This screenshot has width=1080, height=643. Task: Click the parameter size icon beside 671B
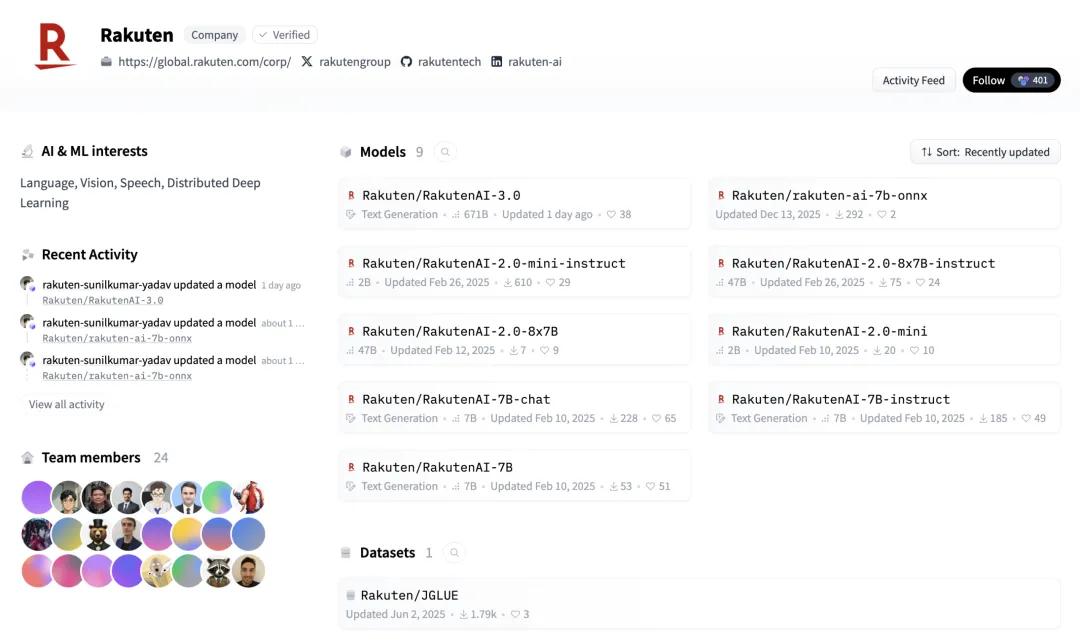[456, 215]
